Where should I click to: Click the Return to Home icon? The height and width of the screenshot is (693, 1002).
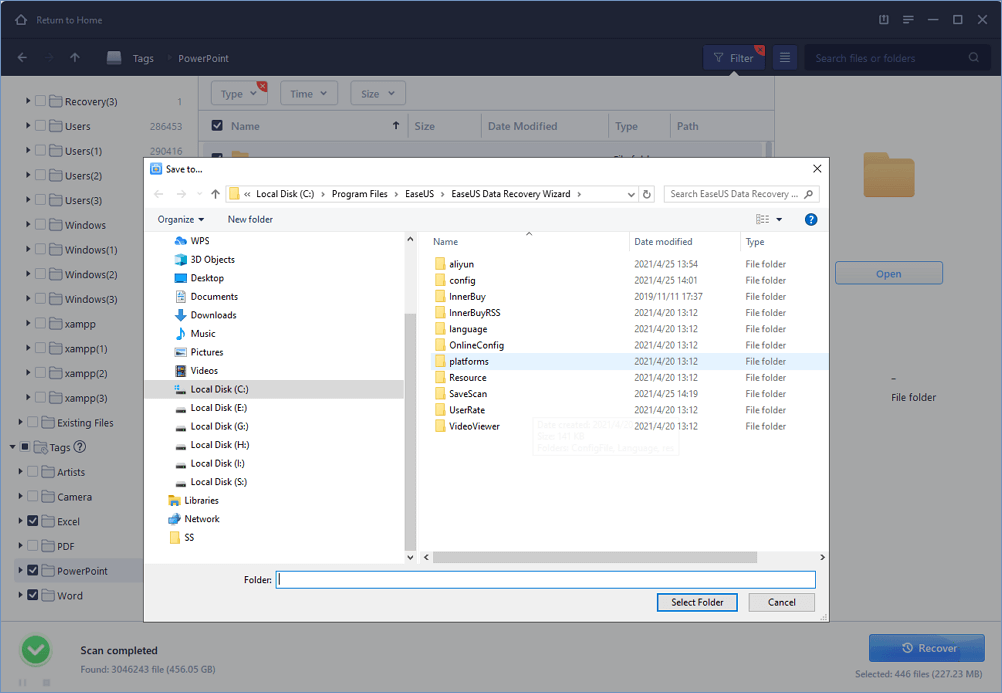21,20
